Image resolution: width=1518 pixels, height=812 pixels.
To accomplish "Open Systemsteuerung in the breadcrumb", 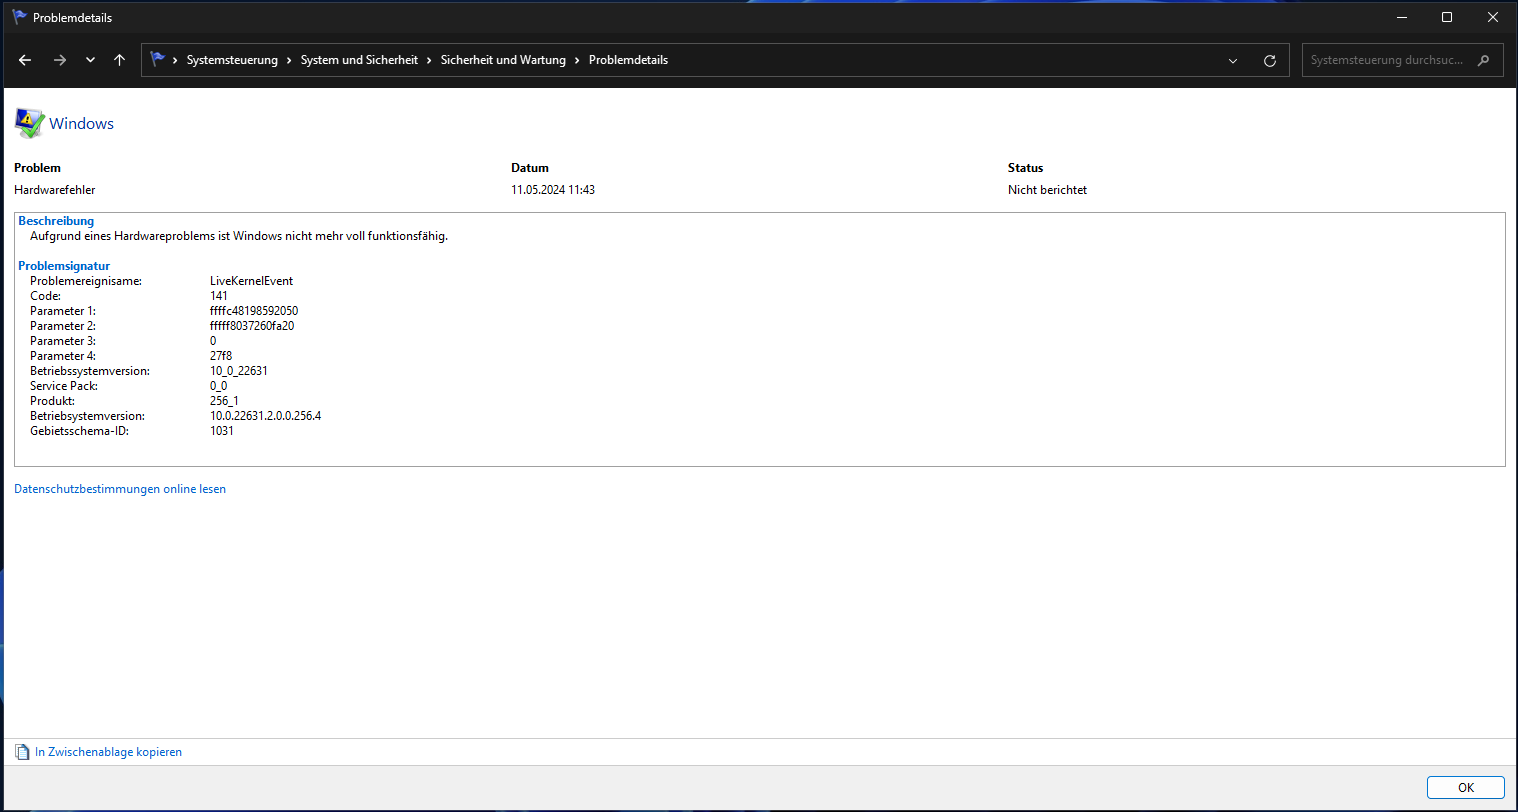I will tap(232, 60).
